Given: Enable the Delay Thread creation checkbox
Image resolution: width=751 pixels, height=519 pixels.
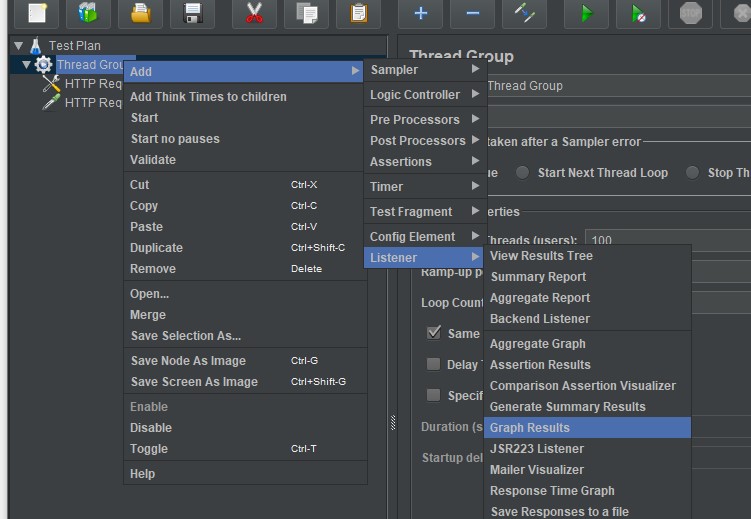Looking at the screenshot, I should coord(433,364).
